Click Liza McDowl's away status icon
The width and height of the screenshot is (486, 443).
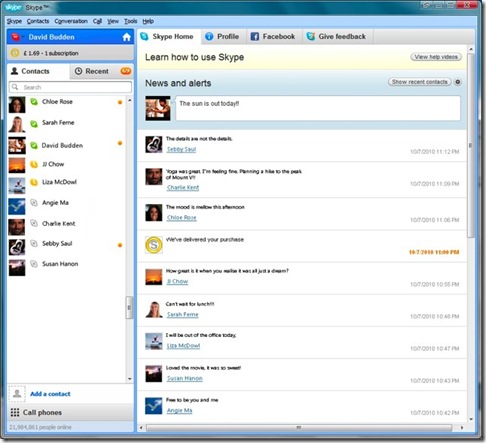coord(34,182)
